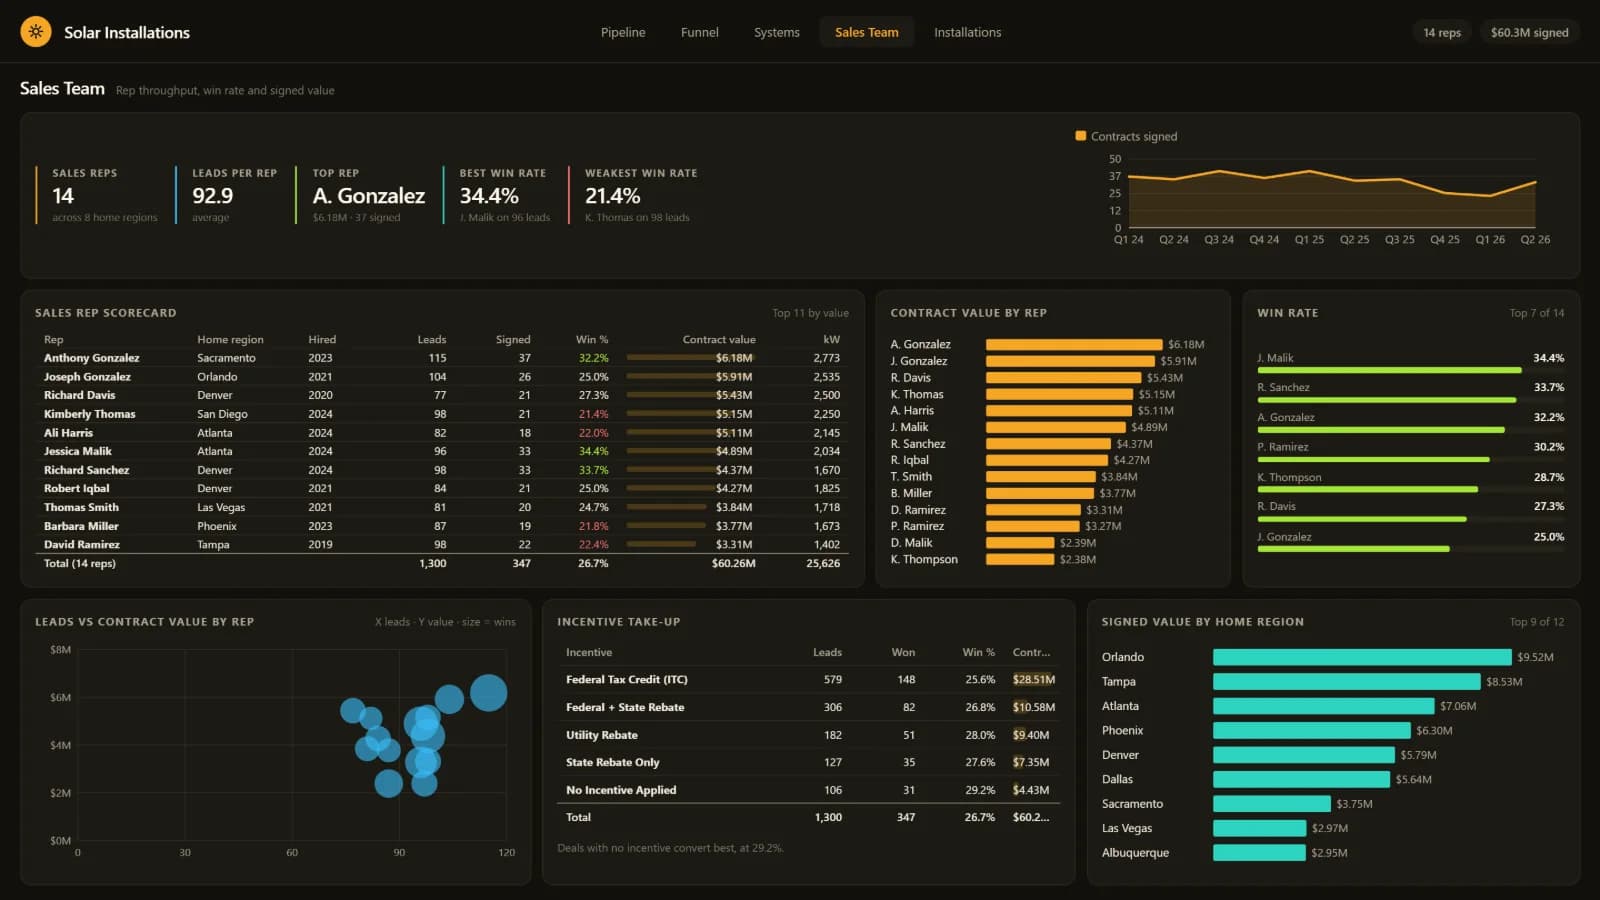This screenshot has width=1600, height=900.
Task: Sort scorecard by the Win % header
Action: click(x=592, y=340)
